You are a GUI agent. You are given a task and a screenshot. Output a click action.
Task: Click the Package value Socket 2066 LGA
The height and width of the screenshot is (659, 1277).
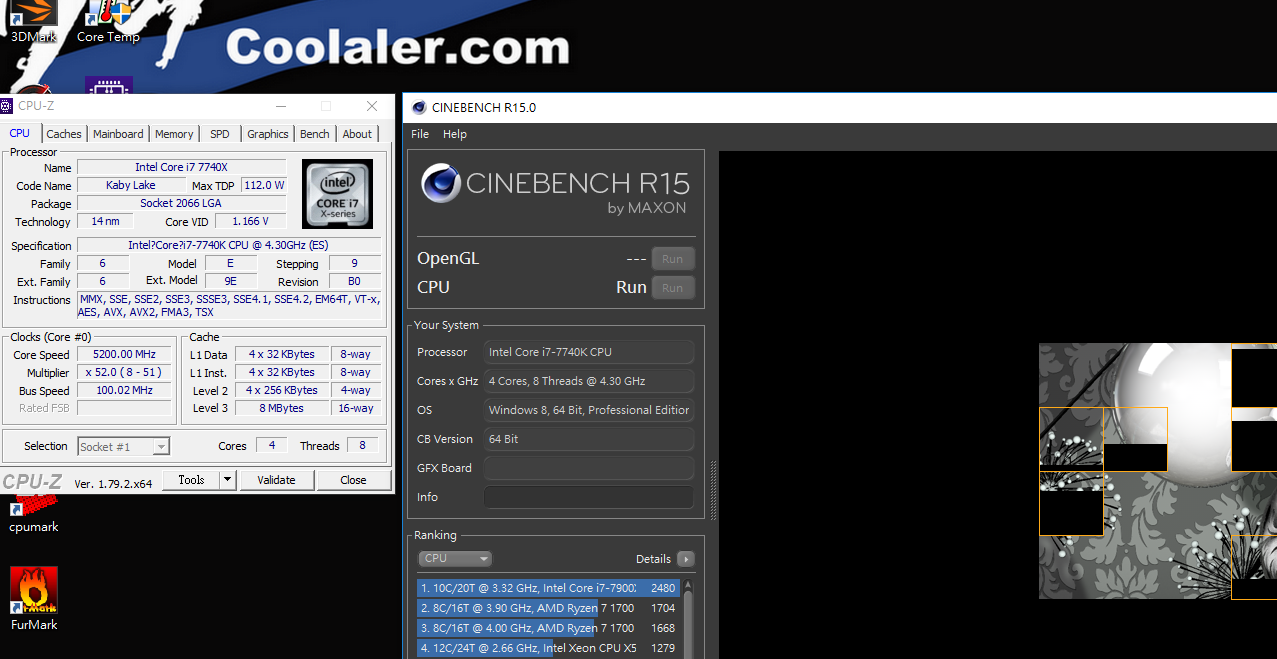pyautogui.click(x=182, y=203)
